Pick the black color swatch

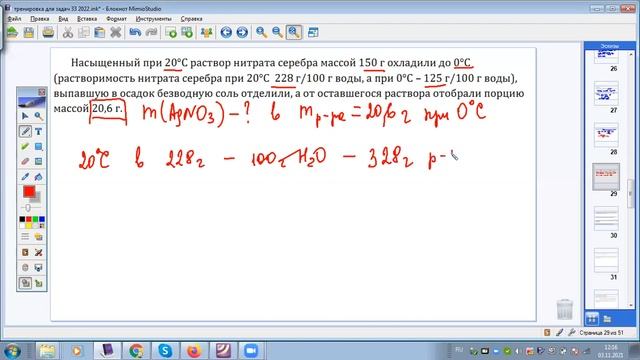22,220
